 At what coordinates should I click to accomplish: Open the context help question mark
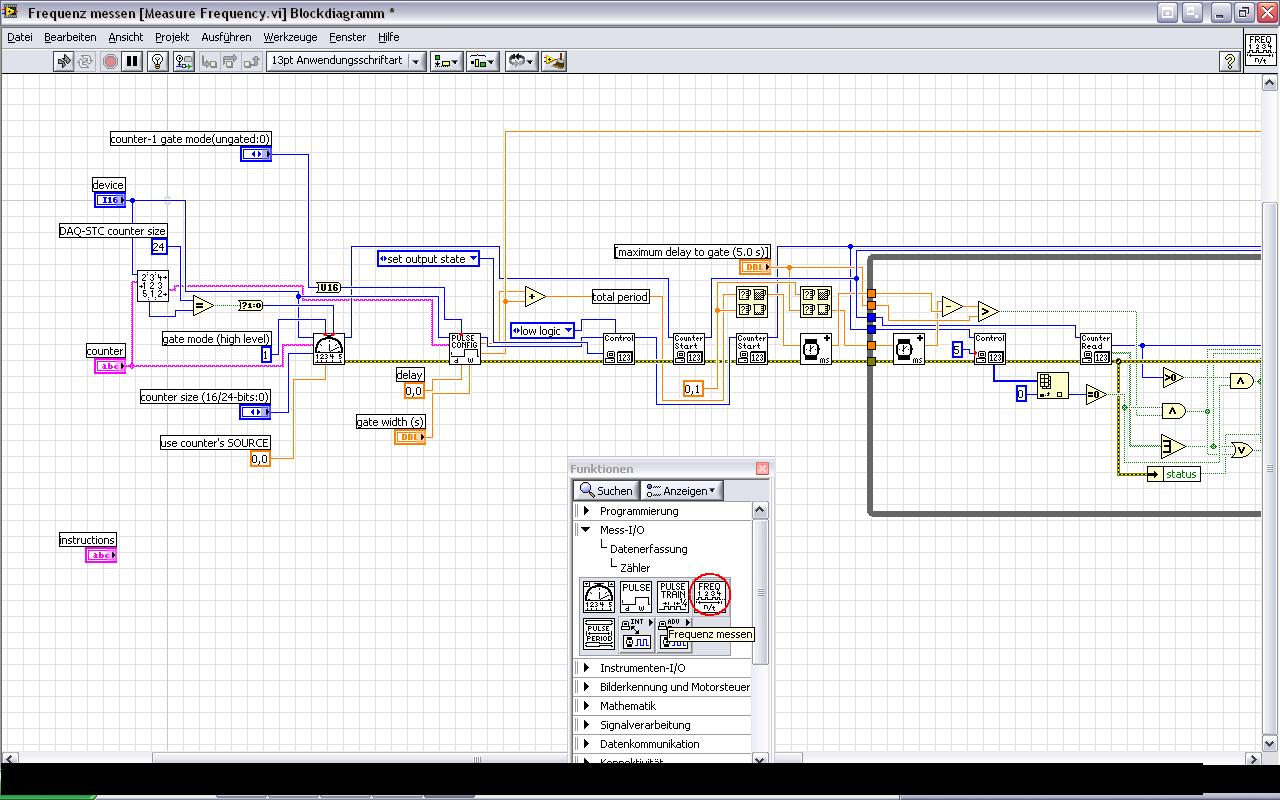coord(1230,62)
